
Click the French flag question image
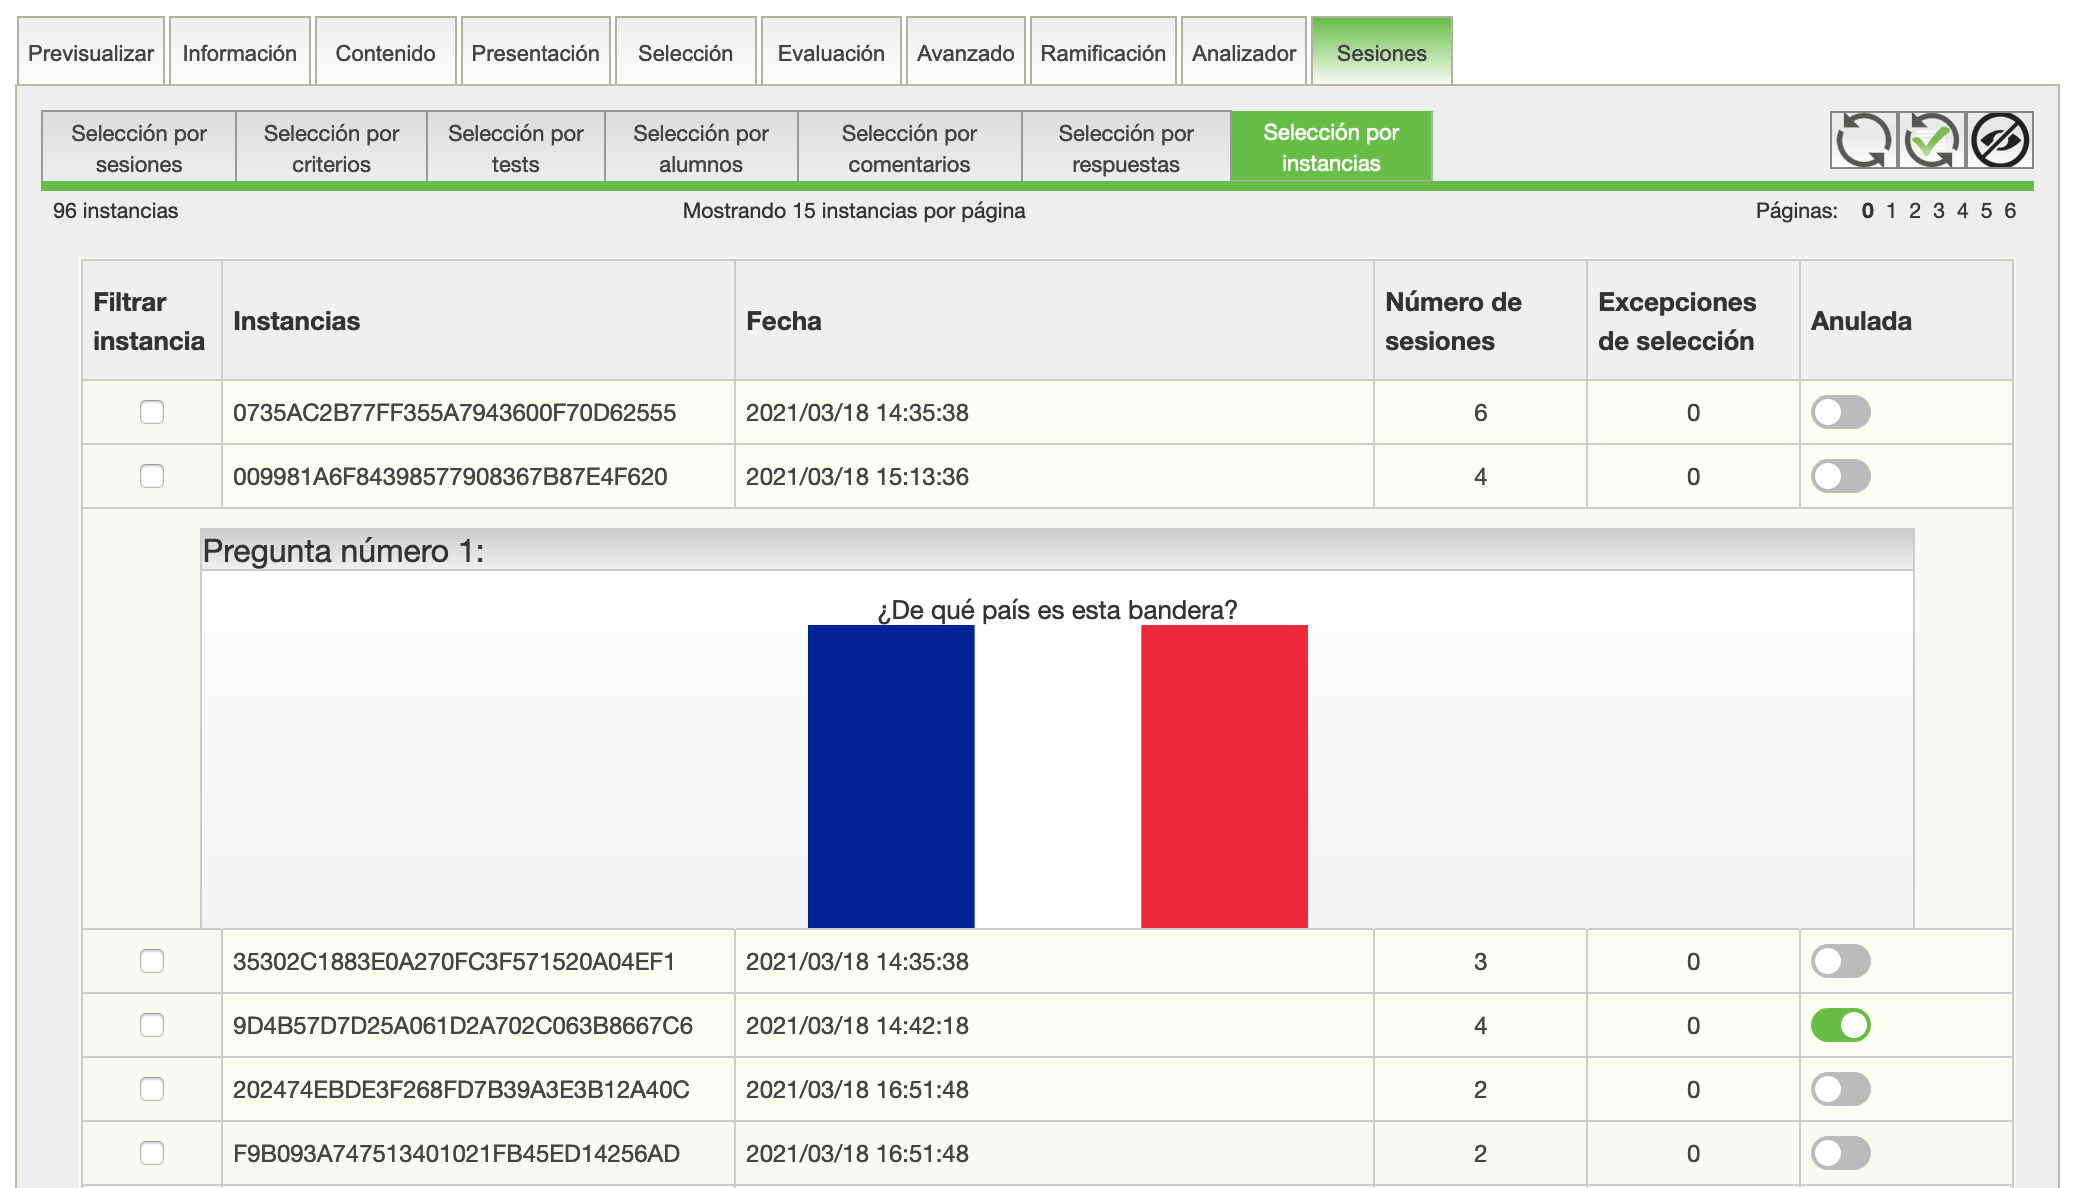[x=1057, y=776]
